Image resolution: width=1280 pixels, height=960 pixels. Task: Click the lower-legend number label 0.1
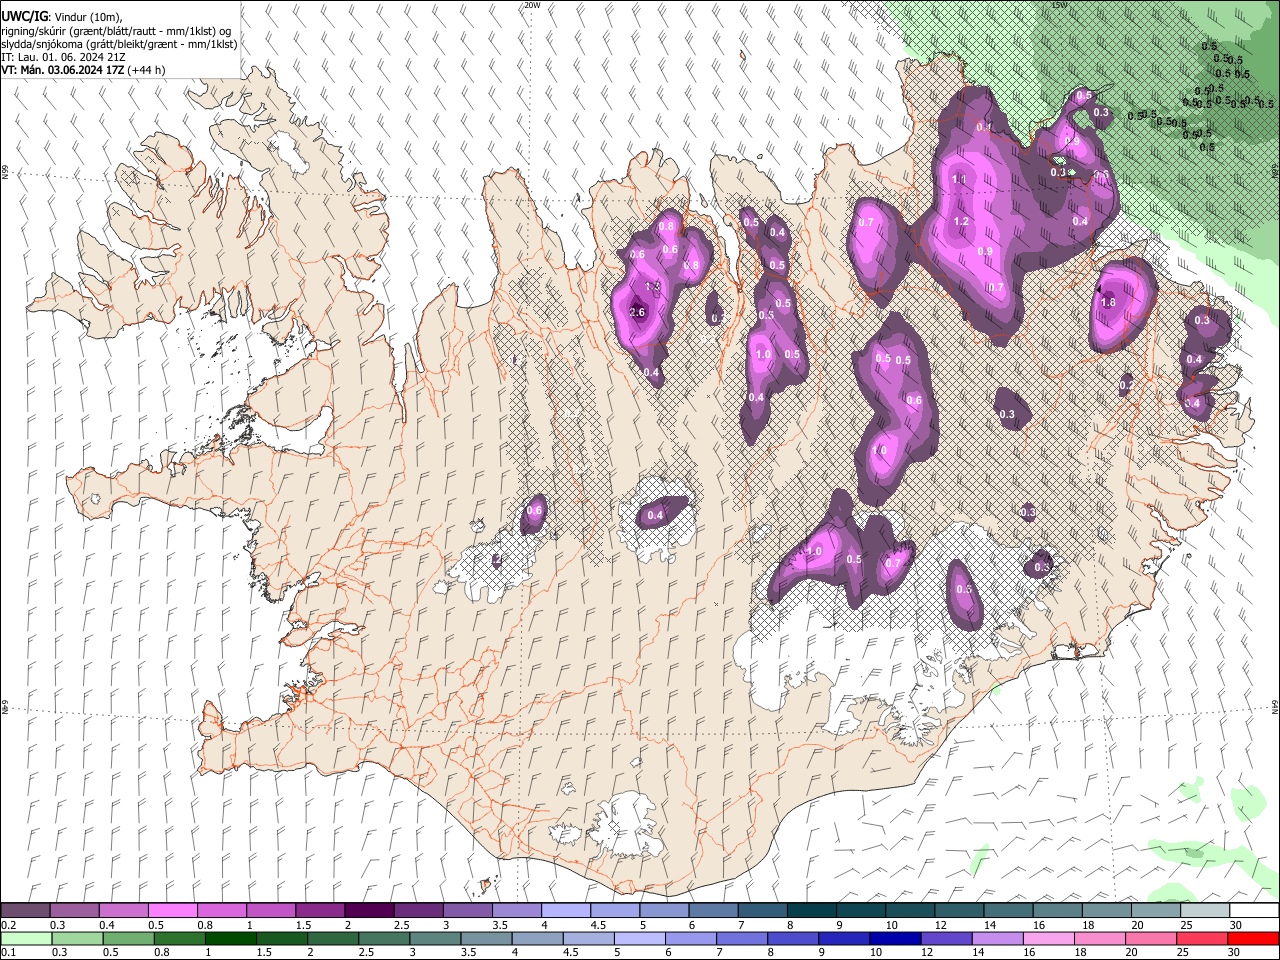pyautogui.click(x=8, y=952)
